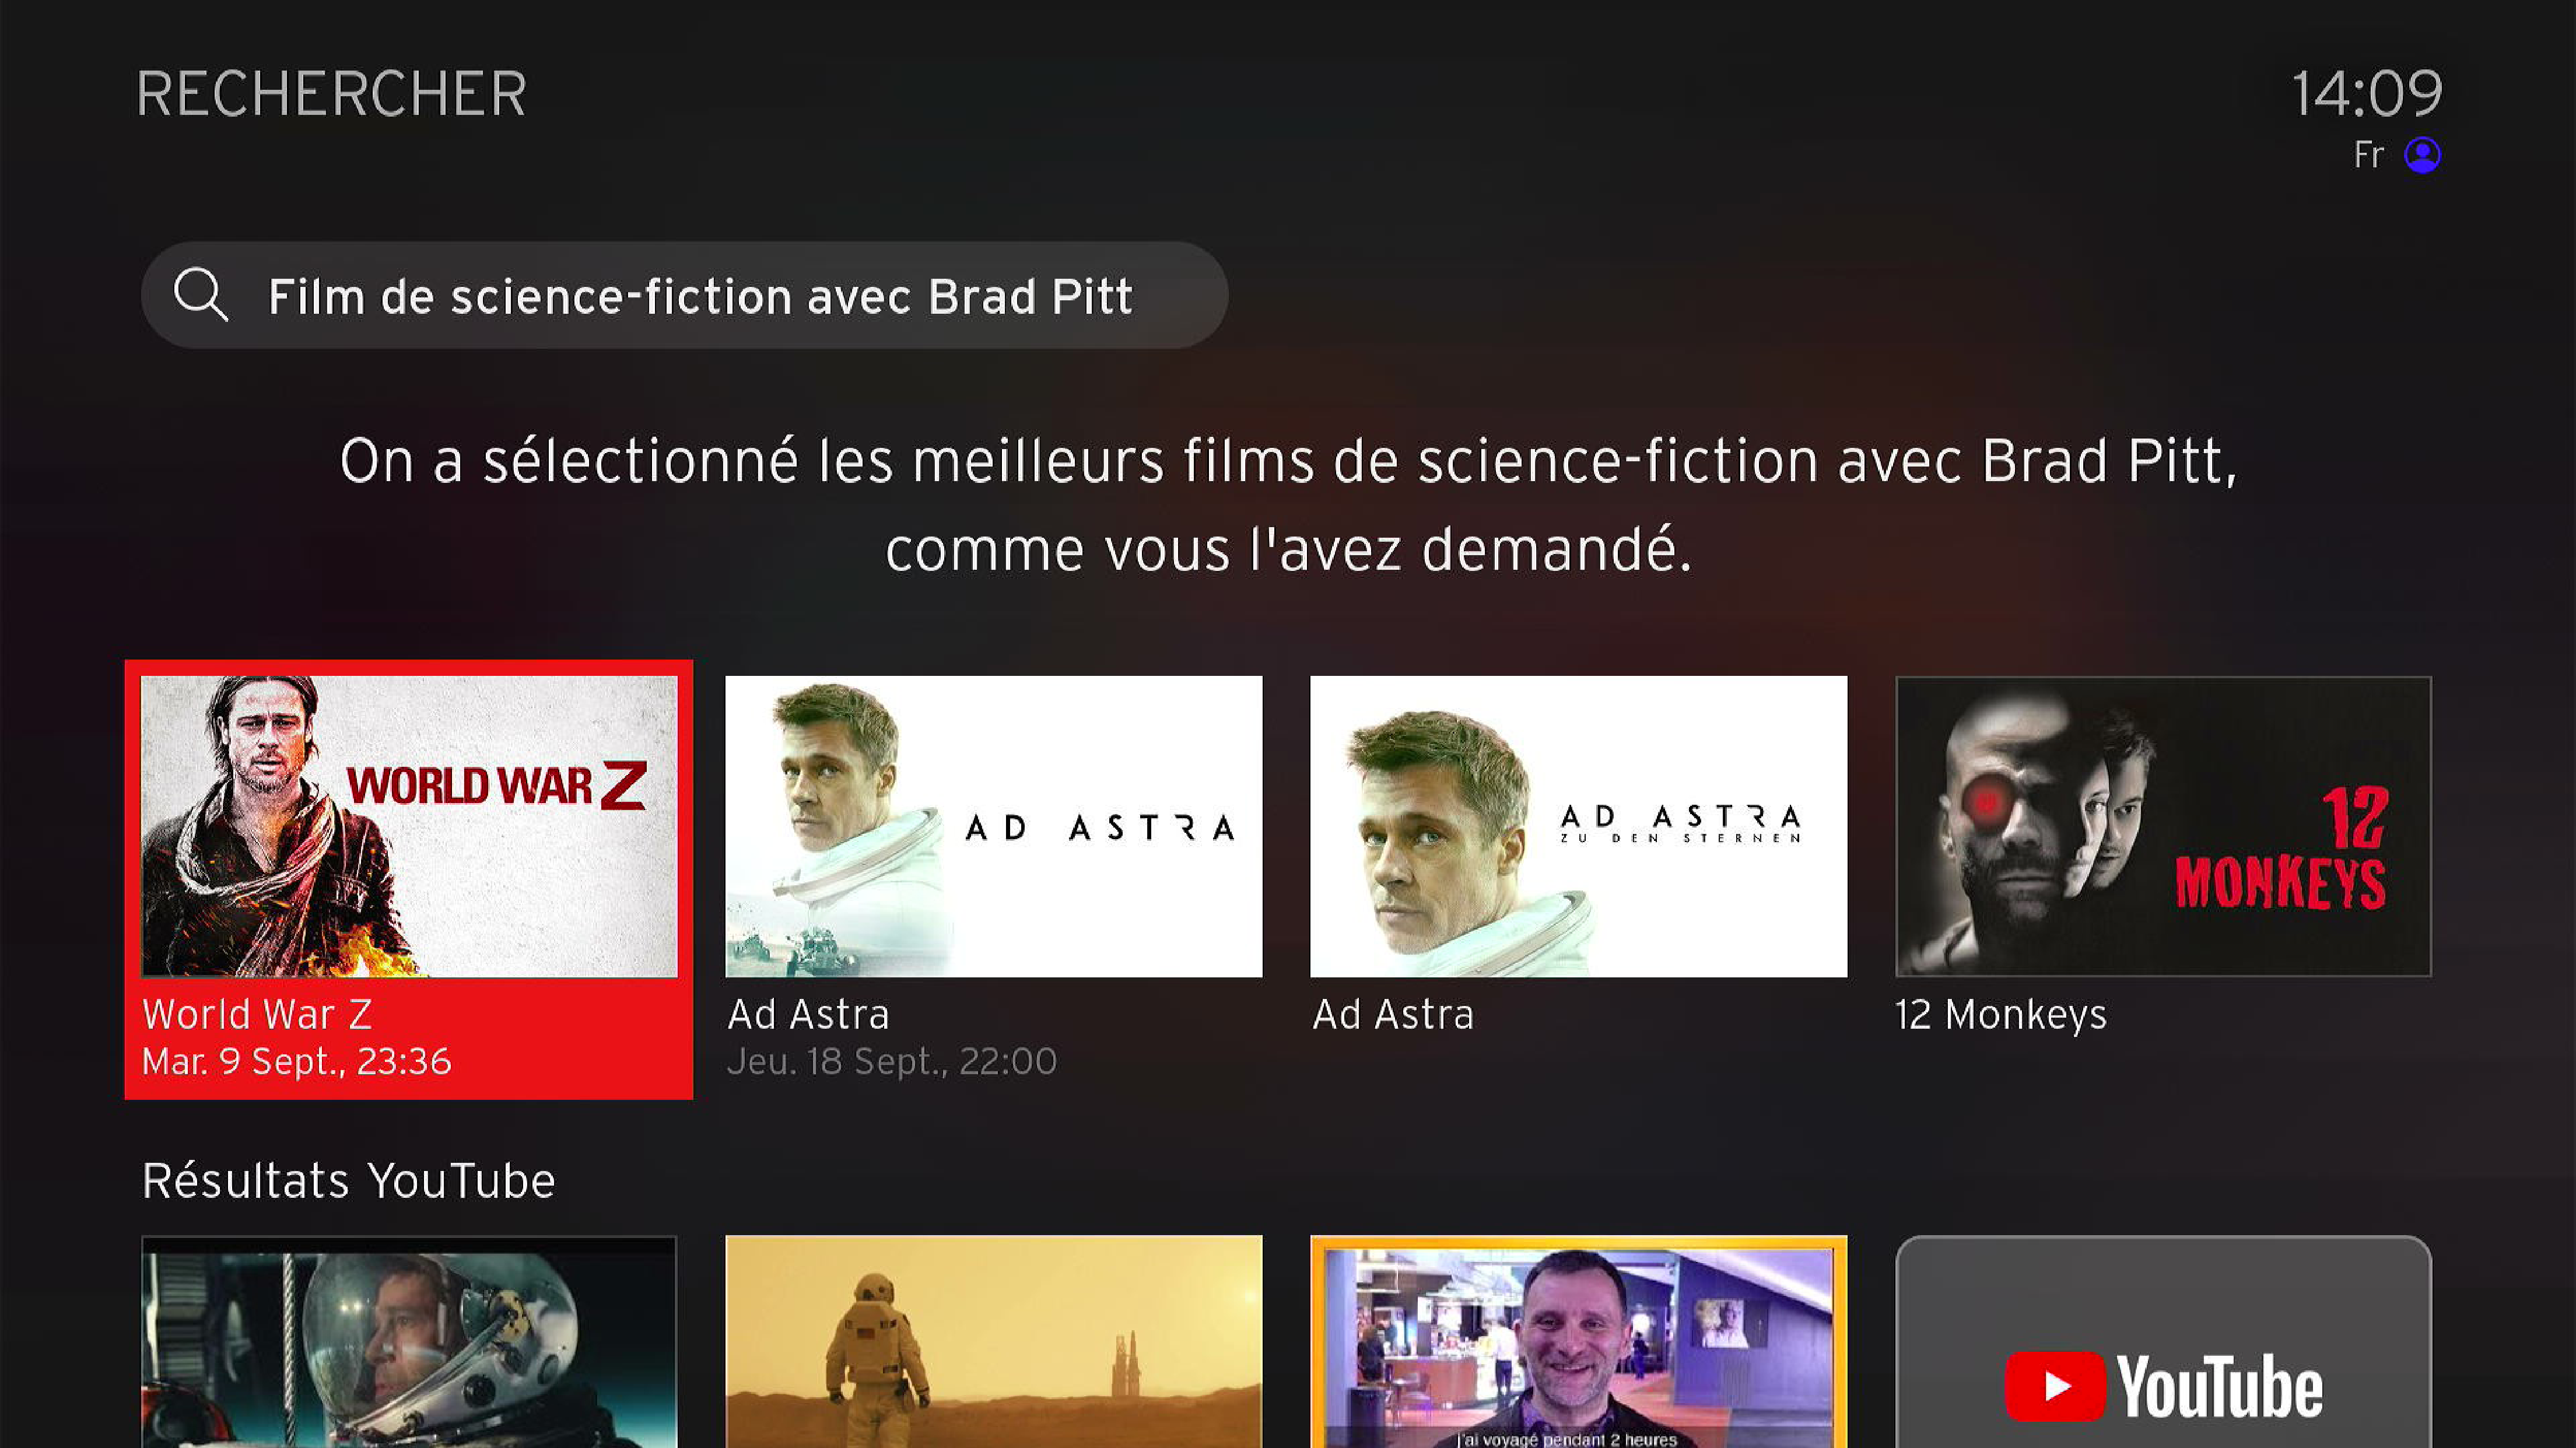Click the World War Z title text
2576x1448 pixels.
tap(257, 1014)
